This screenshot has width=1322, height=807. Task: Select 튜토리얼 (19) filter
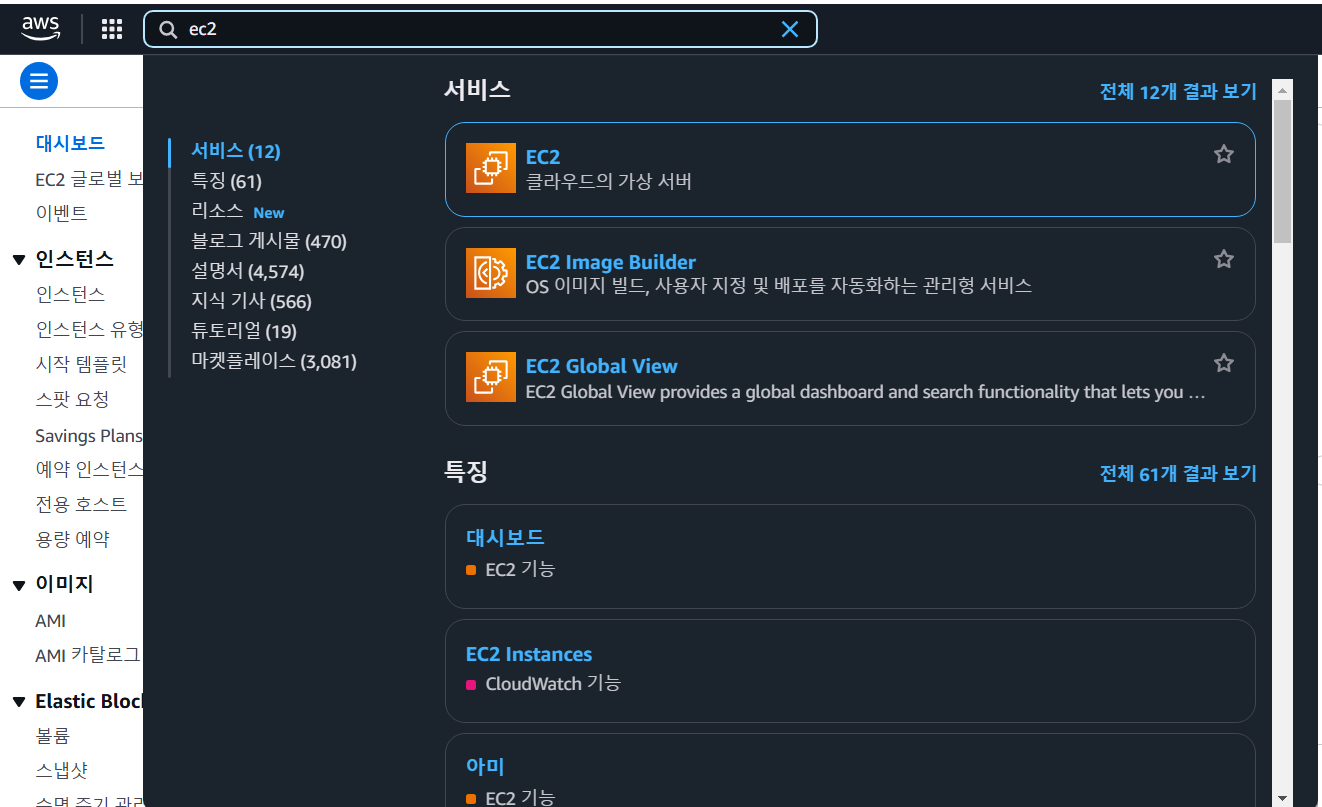point(244,331)
